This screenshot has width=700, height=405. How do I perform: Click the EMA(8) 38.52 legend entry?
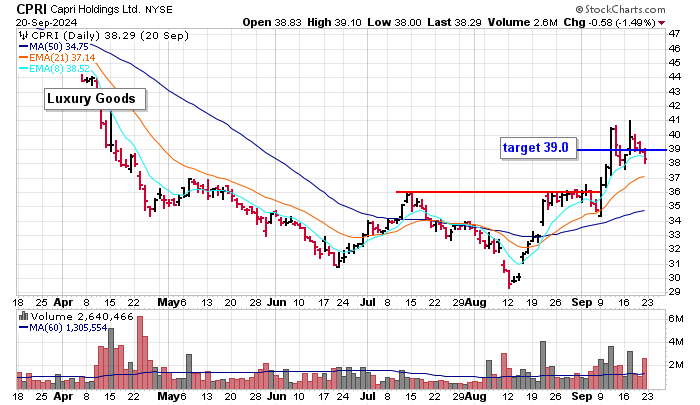point(54,69)
